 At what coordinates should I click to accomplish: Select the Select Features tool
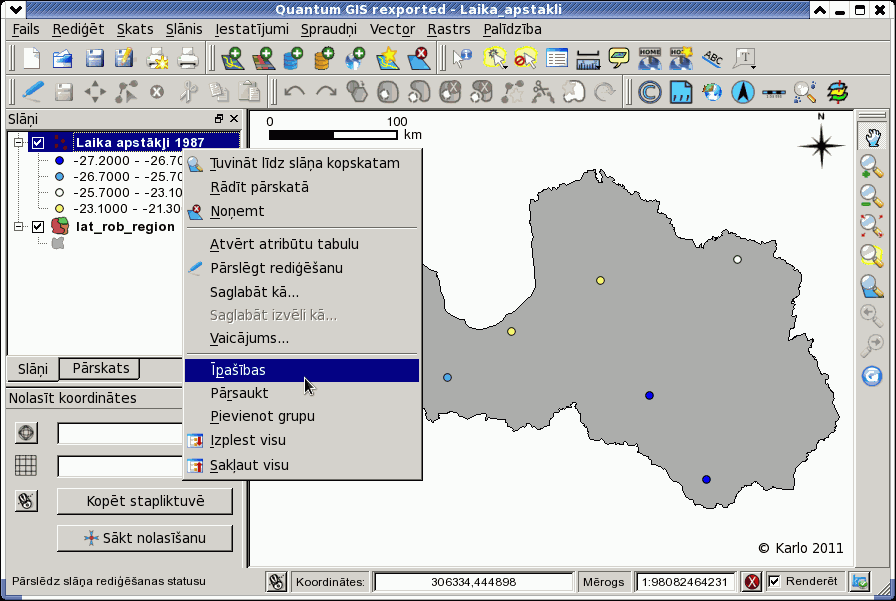[495, 58]
